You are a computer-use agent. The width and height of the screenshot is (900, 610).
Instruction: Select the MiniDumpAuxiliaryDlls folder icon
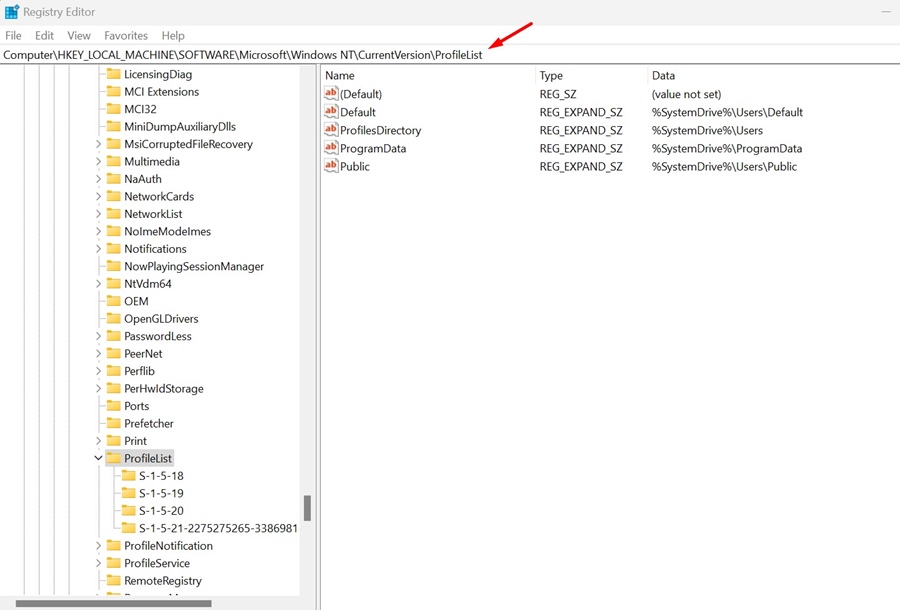(x=114, y=126)
